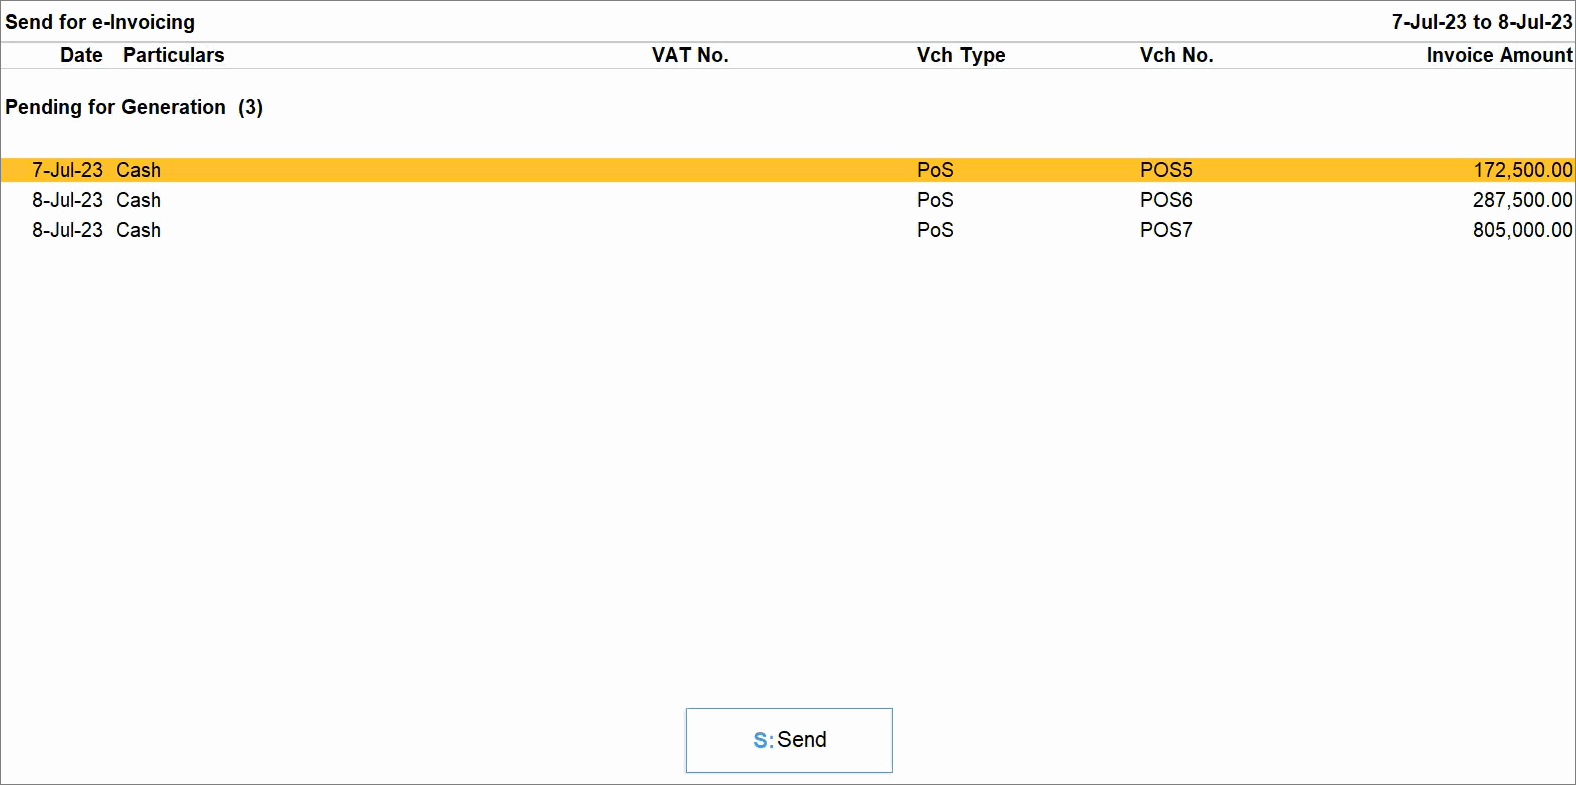The width and height of the screenshot is (1576, 785).
Task: Expand the Pending for Generation (3) section
Action: (134, 107)
